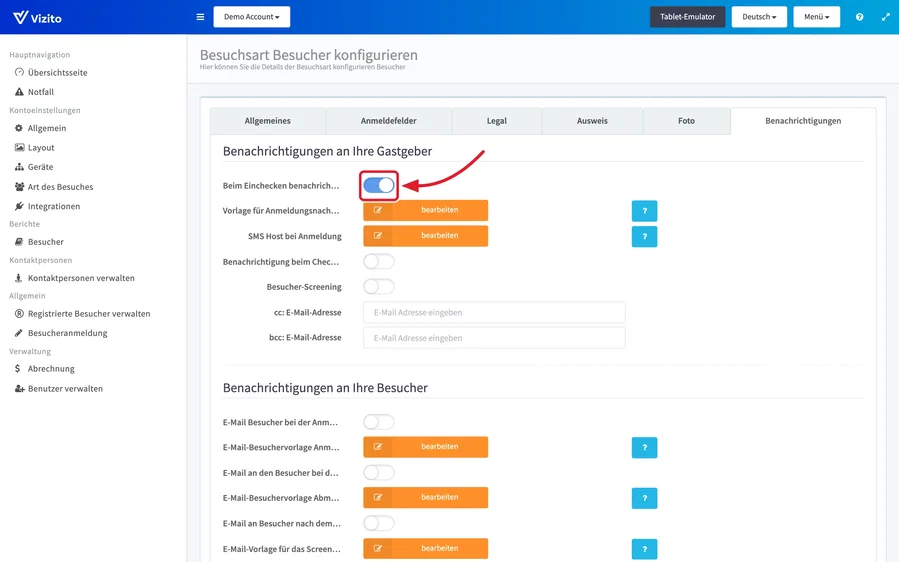
Task: Edit E-Mail-Besuchervorlage Anmeldung with bearbeiten
Action: pos(425,447)
